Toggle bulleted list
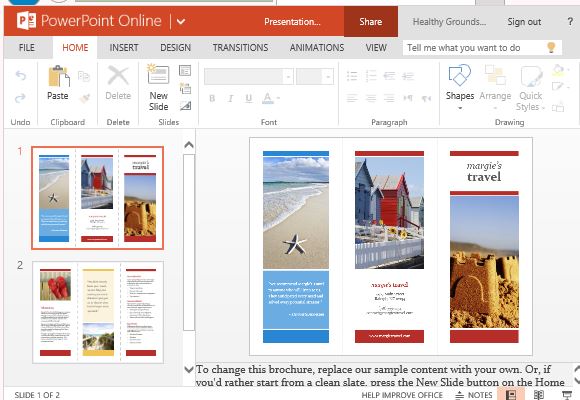 click(x=352, y=76)
